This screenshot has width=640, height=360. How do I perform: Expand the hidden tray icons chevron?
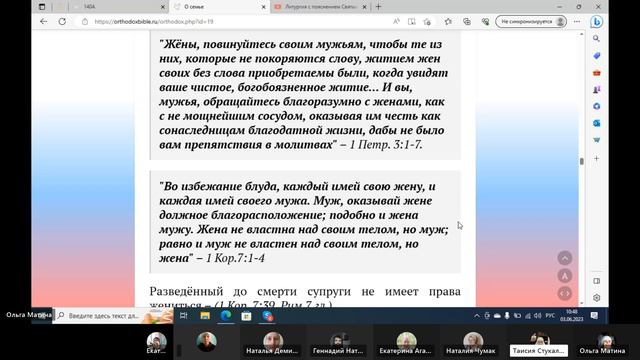click(476, 316)
